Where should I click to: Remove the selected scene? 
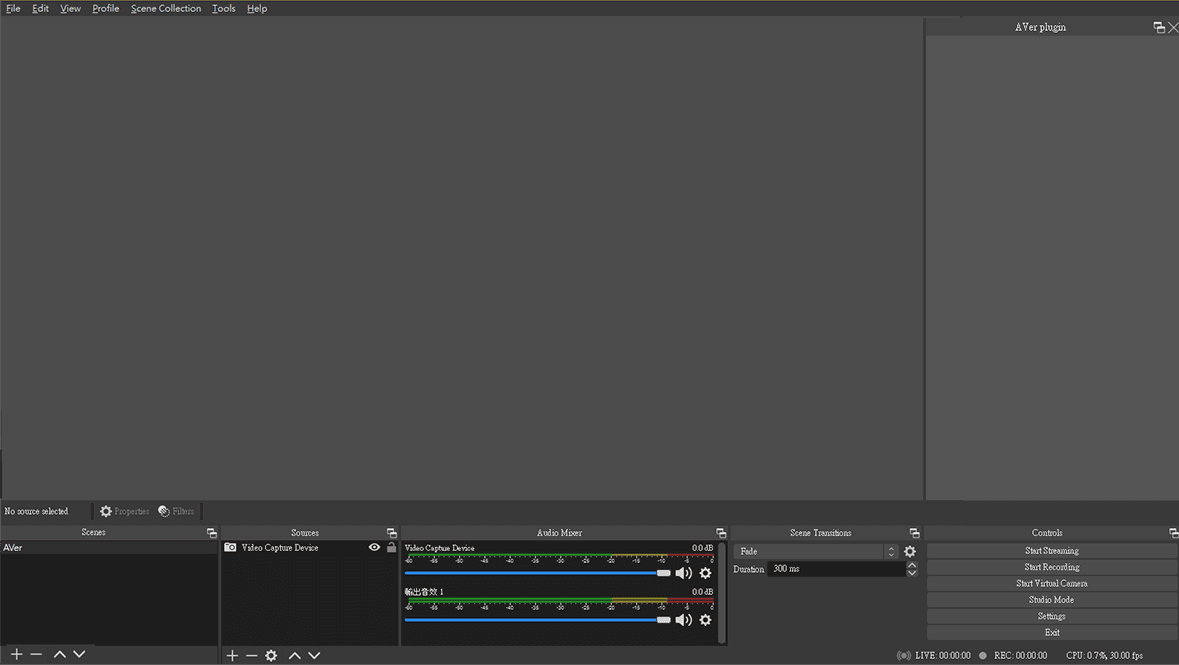click(x=35, y=654)
